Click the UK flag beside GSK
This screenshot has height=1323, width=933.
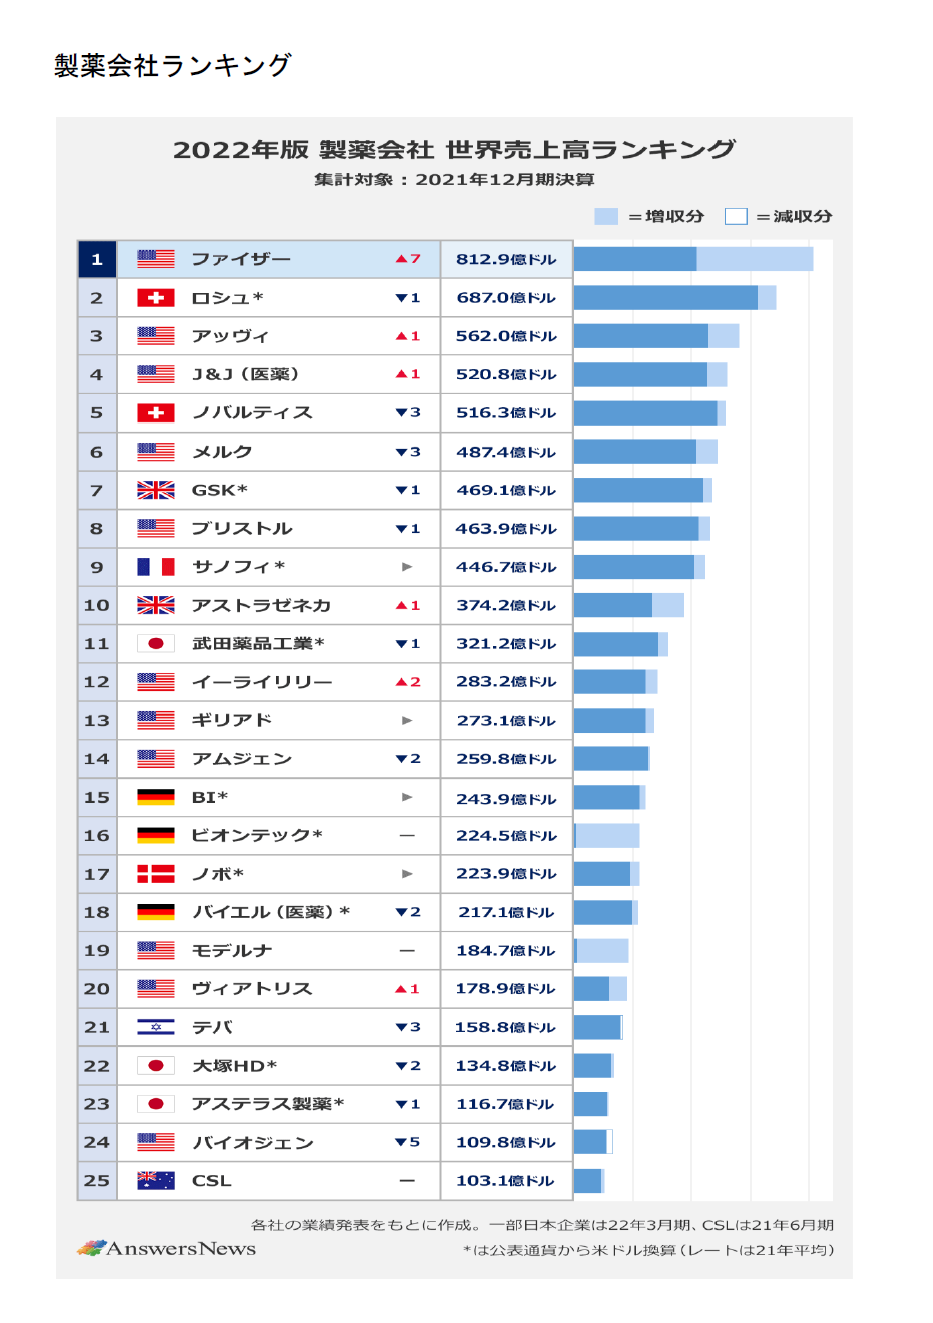point(156,490)
